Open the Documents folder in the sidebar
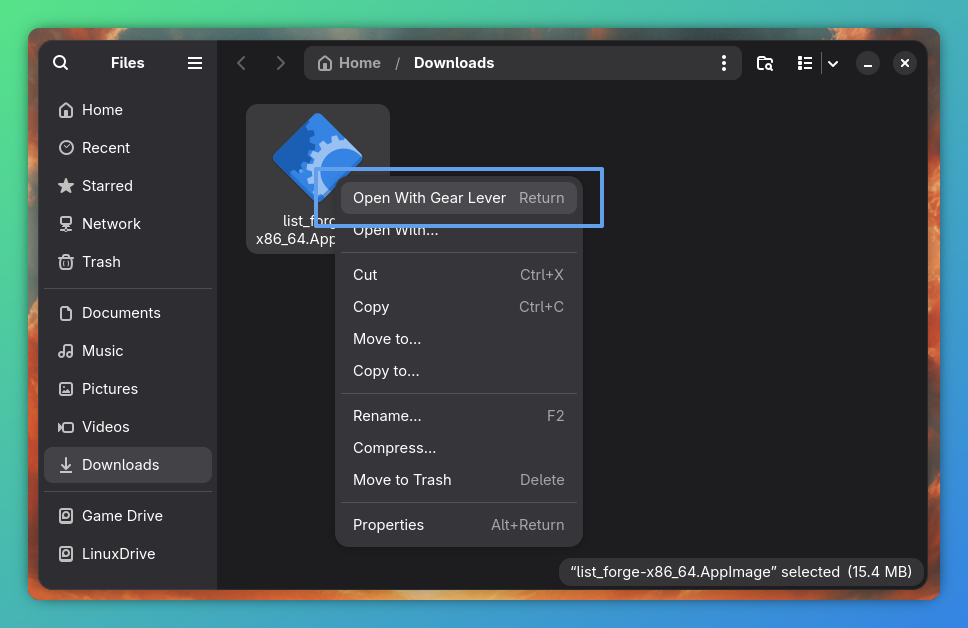Image resolution: width=968 pixels, height=628 pixels. (x=128, y=313)
